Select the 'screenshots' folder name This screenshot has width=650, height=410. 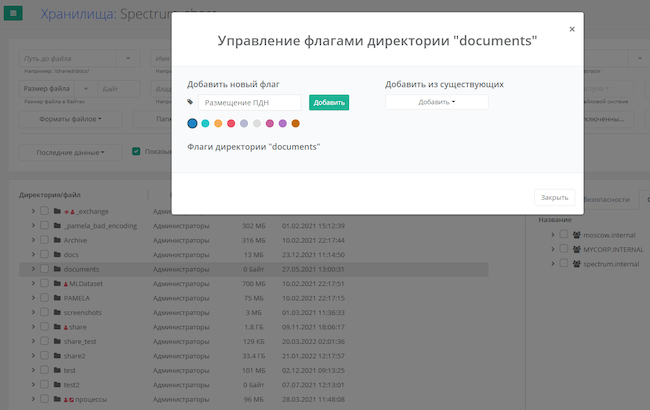(x=82, y=313)
